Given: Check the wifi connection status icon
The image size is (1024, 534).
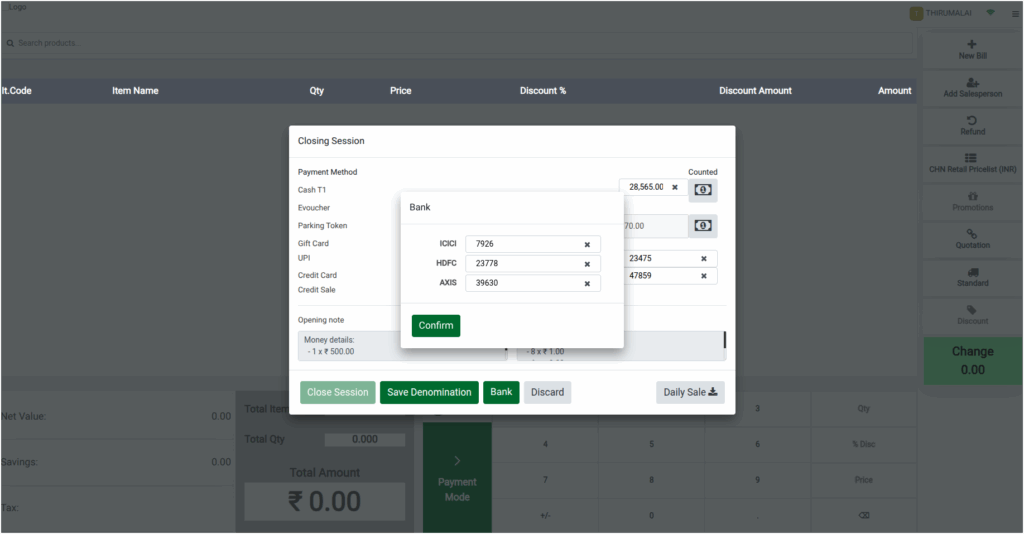Looking at the screenshot, I should click(x=991, y=12).
